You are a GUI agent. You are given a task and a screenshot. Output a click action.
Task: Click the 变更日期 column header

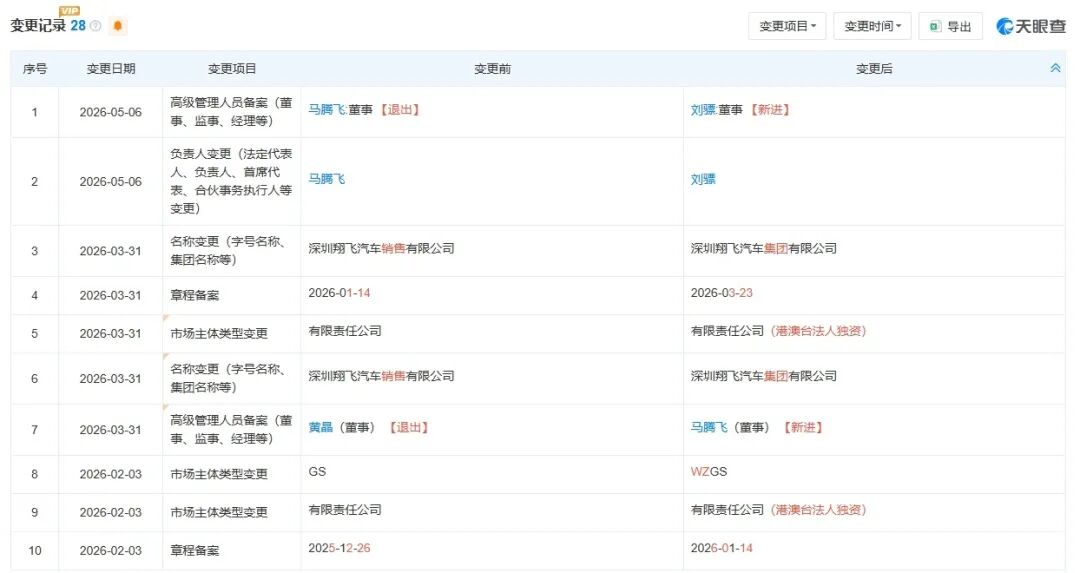(110, 69)
